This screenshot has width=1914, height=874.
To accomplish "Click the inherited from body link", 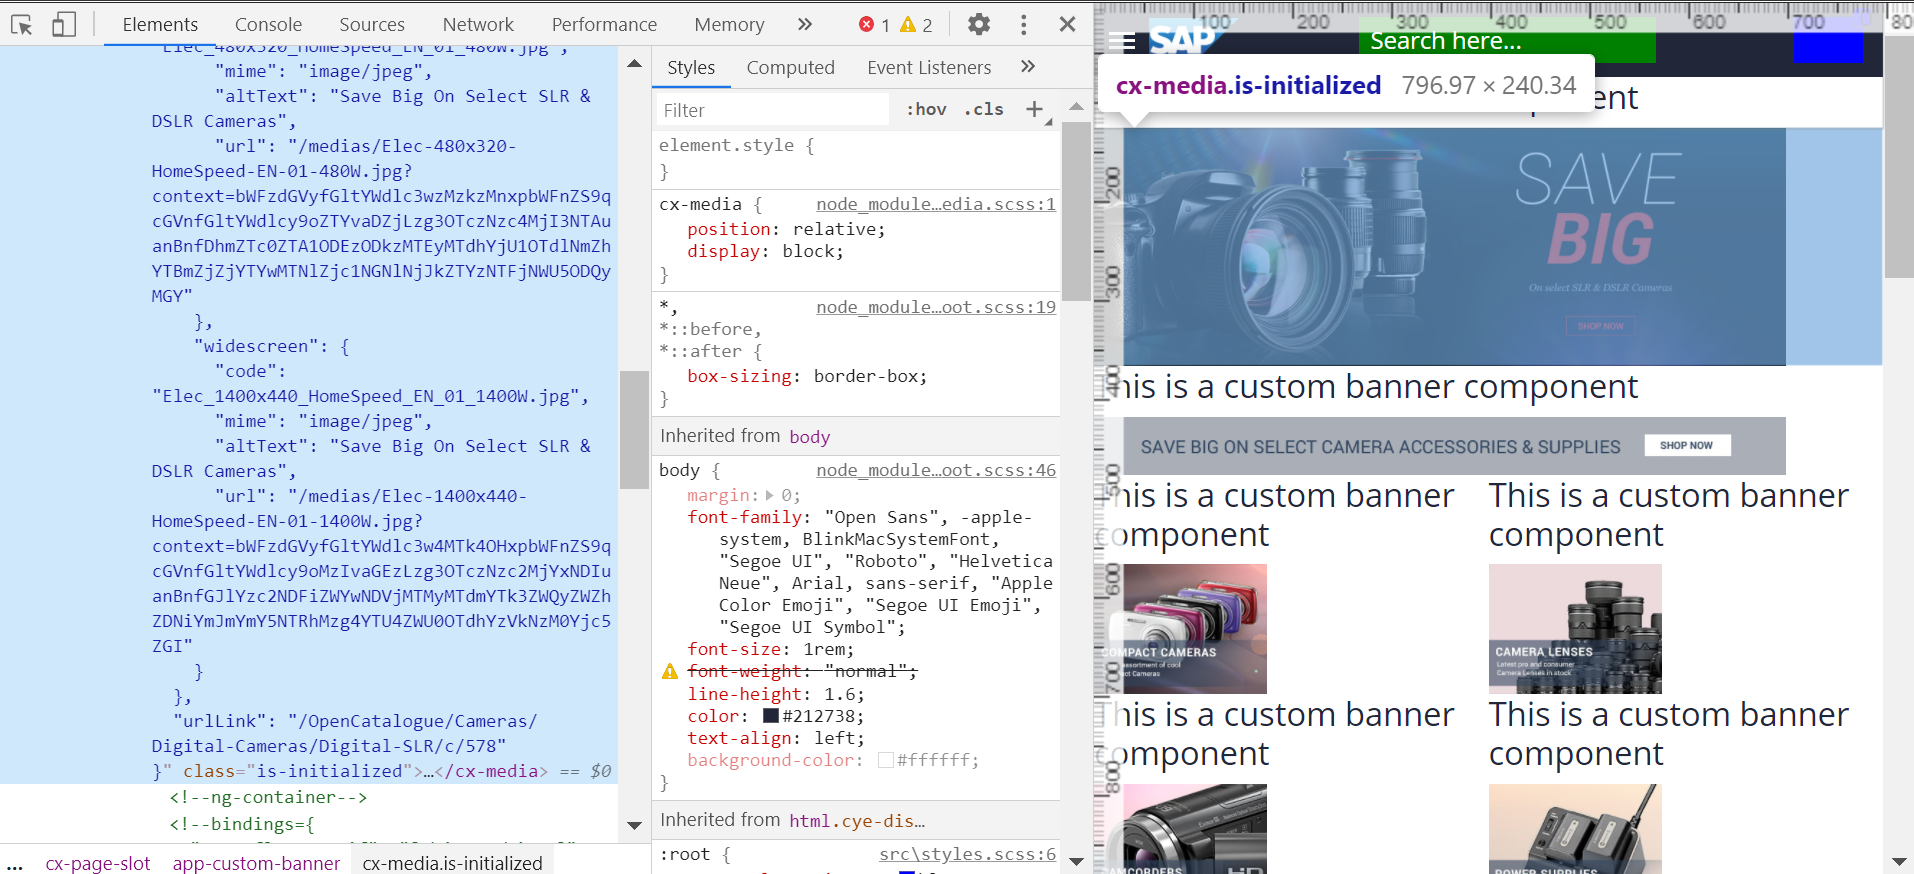I will [x=809, y=437].
